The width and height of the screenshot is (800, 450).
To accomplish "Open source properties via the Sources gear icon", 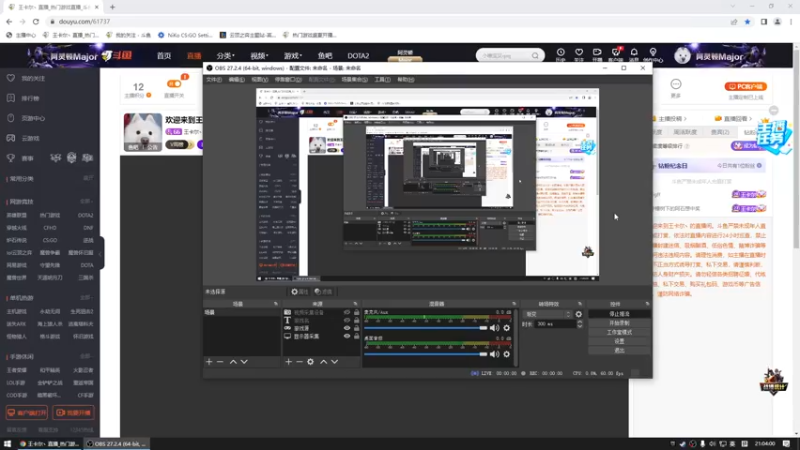I will [310, 362].
